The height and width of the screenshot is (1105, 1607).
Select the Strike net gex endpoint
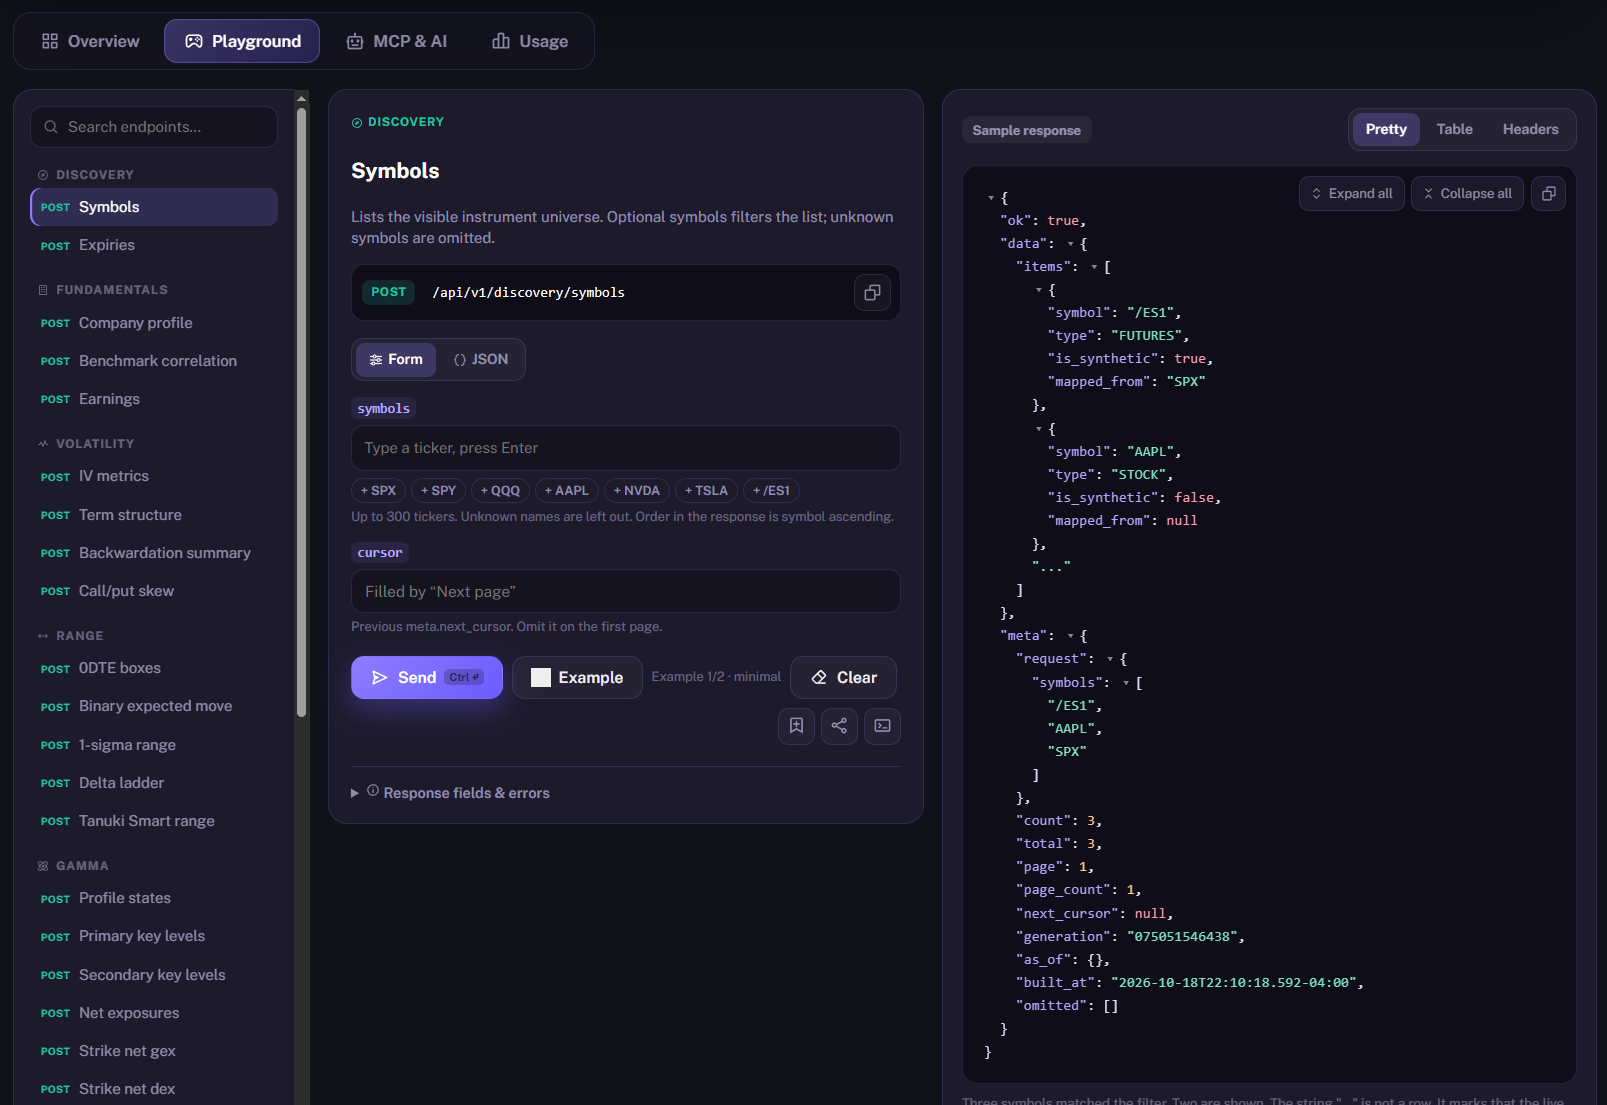(x=154, y=1051)
